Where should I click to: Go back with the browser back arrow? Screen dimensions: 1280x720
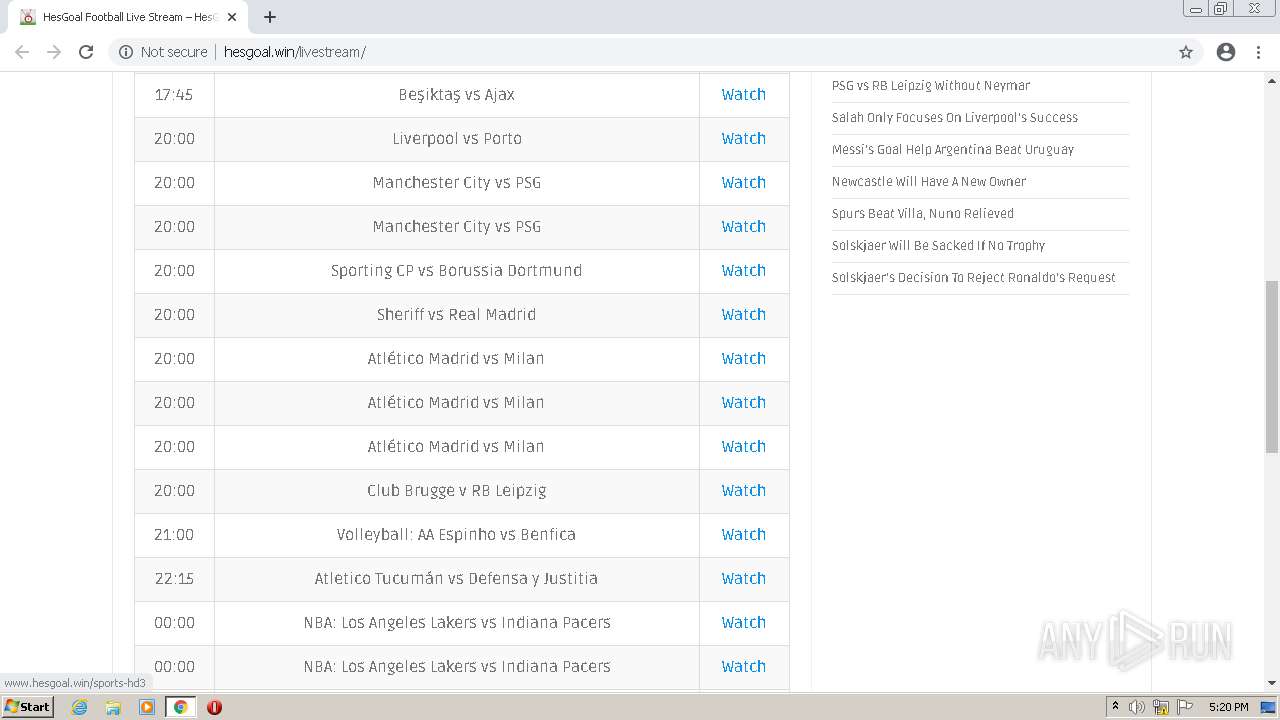coord(22,52)
